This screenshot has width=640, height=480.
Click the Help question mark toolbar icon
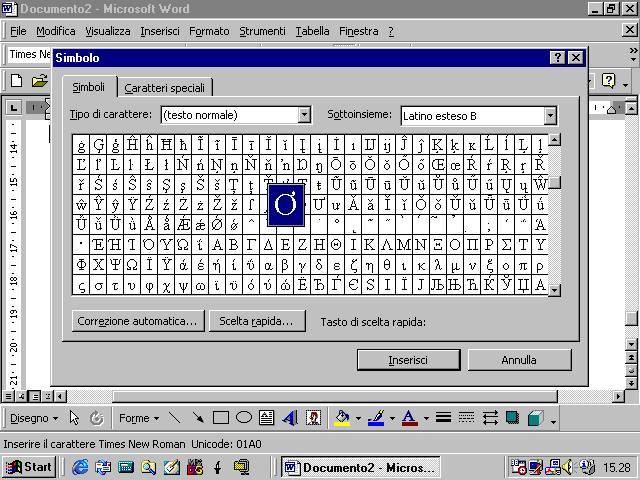(x=608, y=81)
